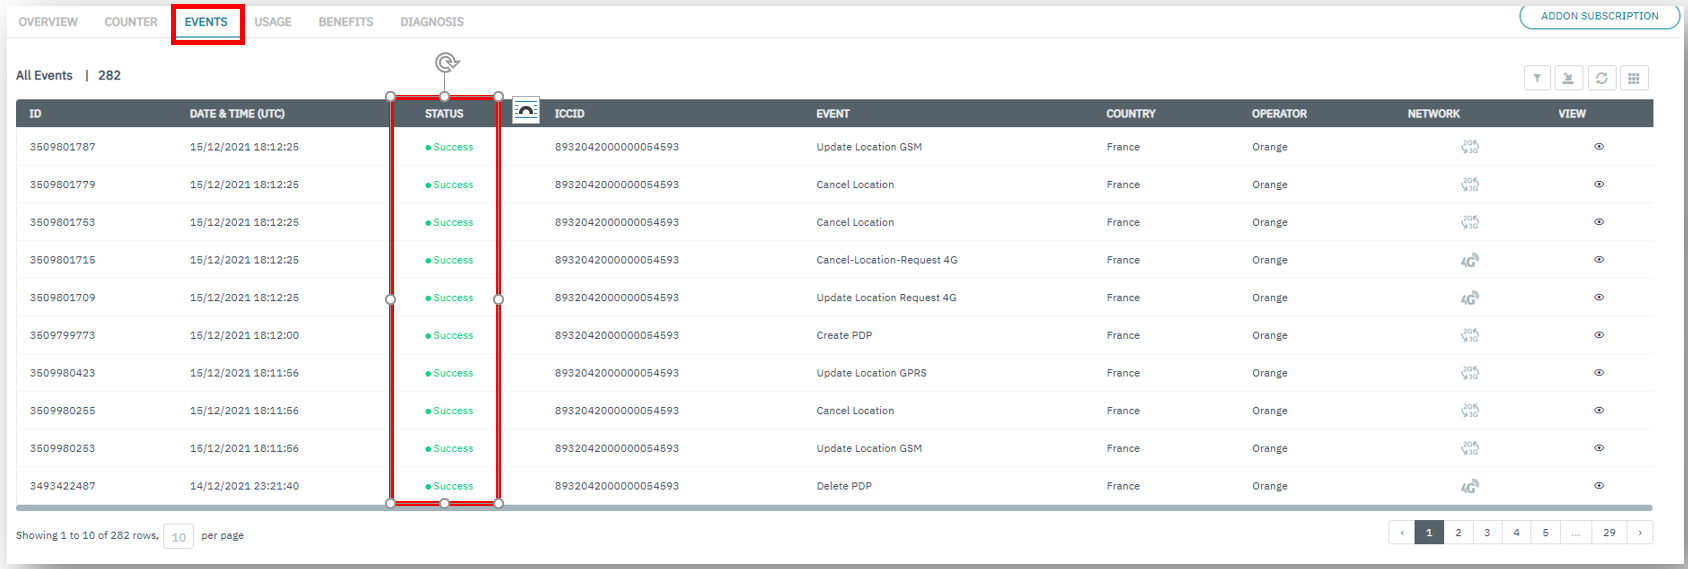Click the horizontal scrollbar under the table
The width and height of the screenshot is (1688, 569).
click(834, 508)
